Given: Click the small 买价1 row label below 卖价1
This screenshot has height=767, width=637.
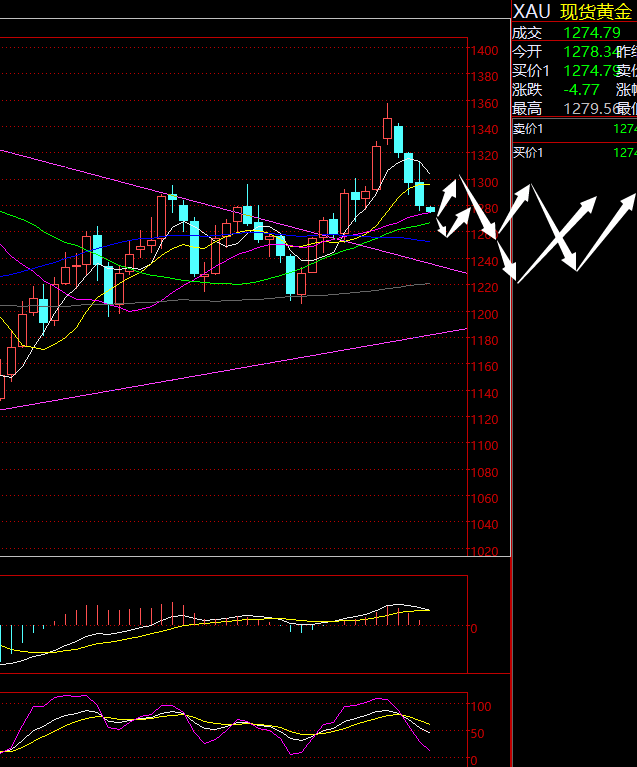Looking at the screenshot, I should [528, 153].
